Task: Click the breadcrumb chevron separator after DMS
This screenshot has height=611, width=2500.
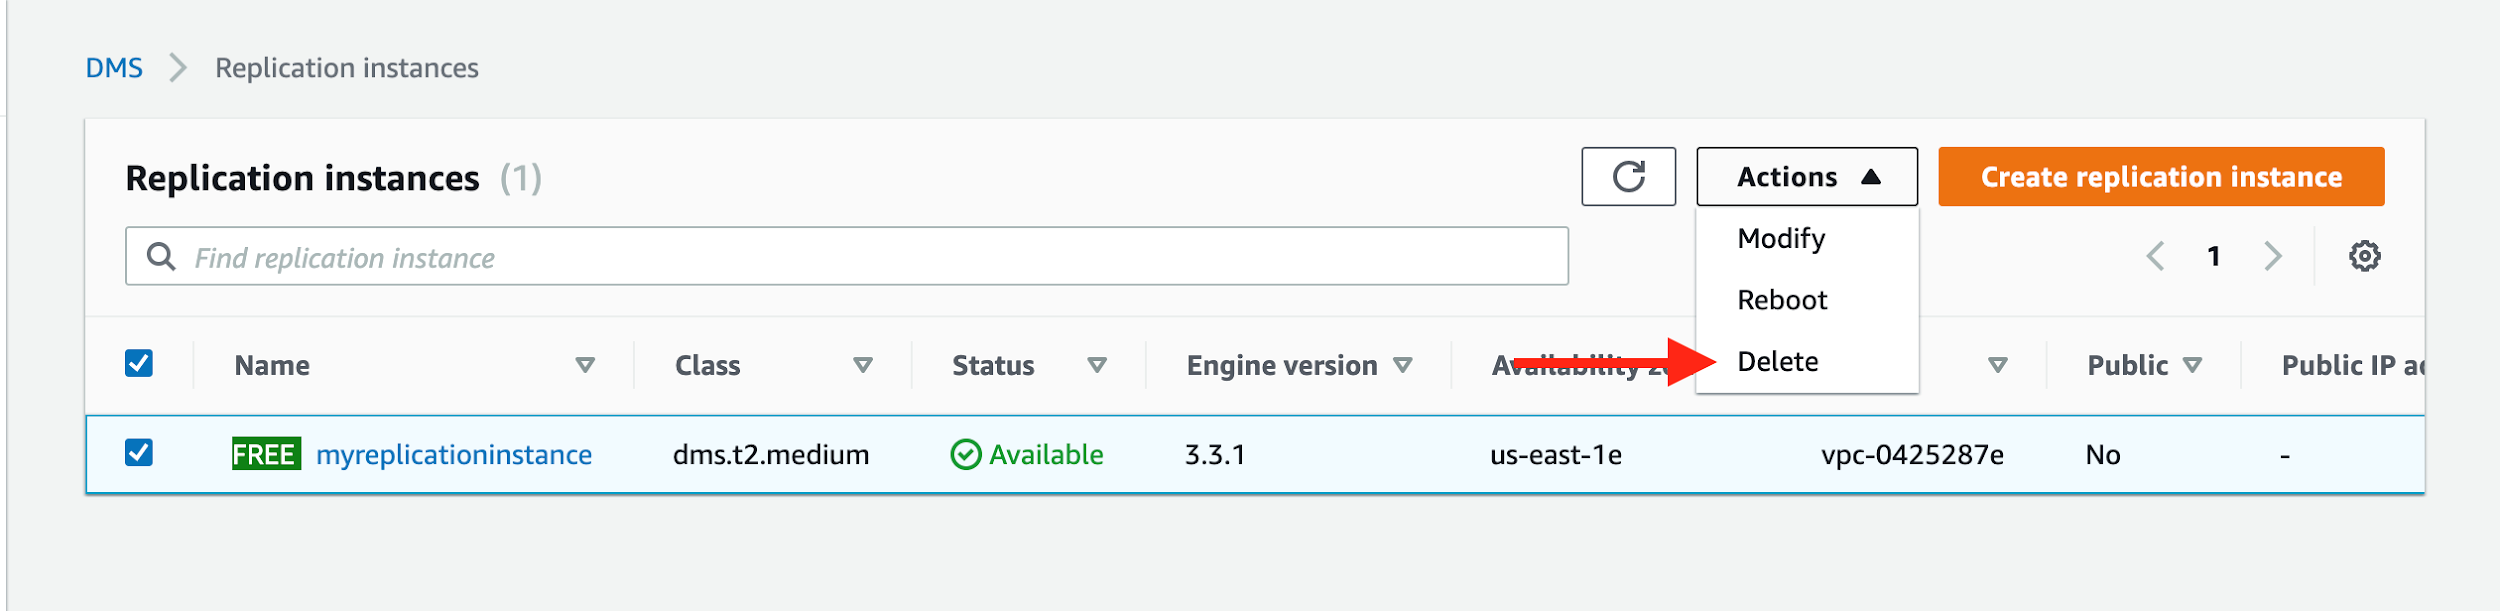Action: coord(178,68)
